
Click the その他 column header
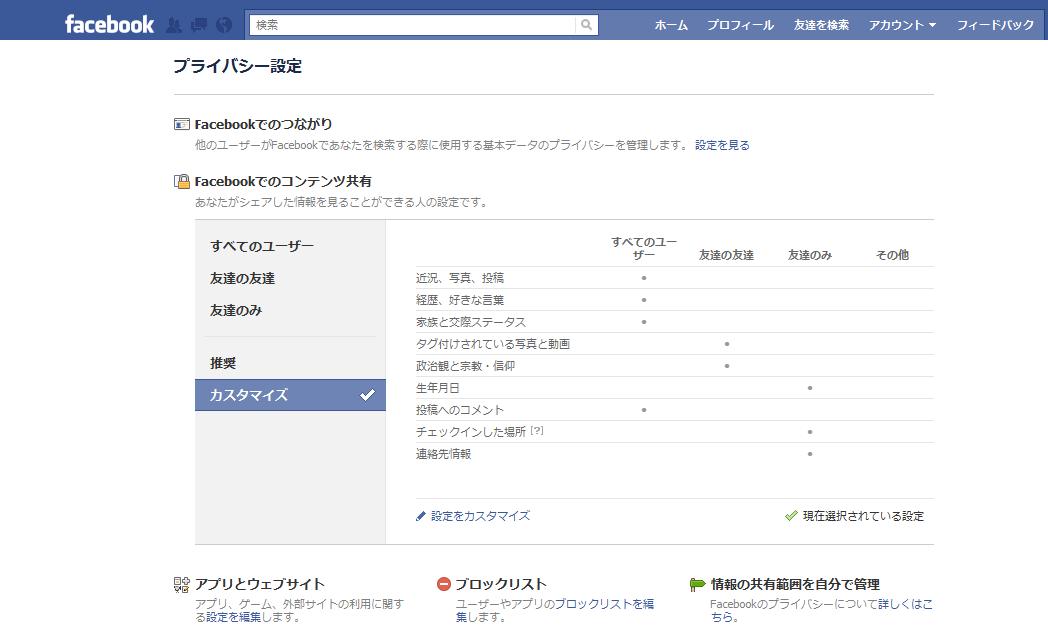tap(892, 255)
